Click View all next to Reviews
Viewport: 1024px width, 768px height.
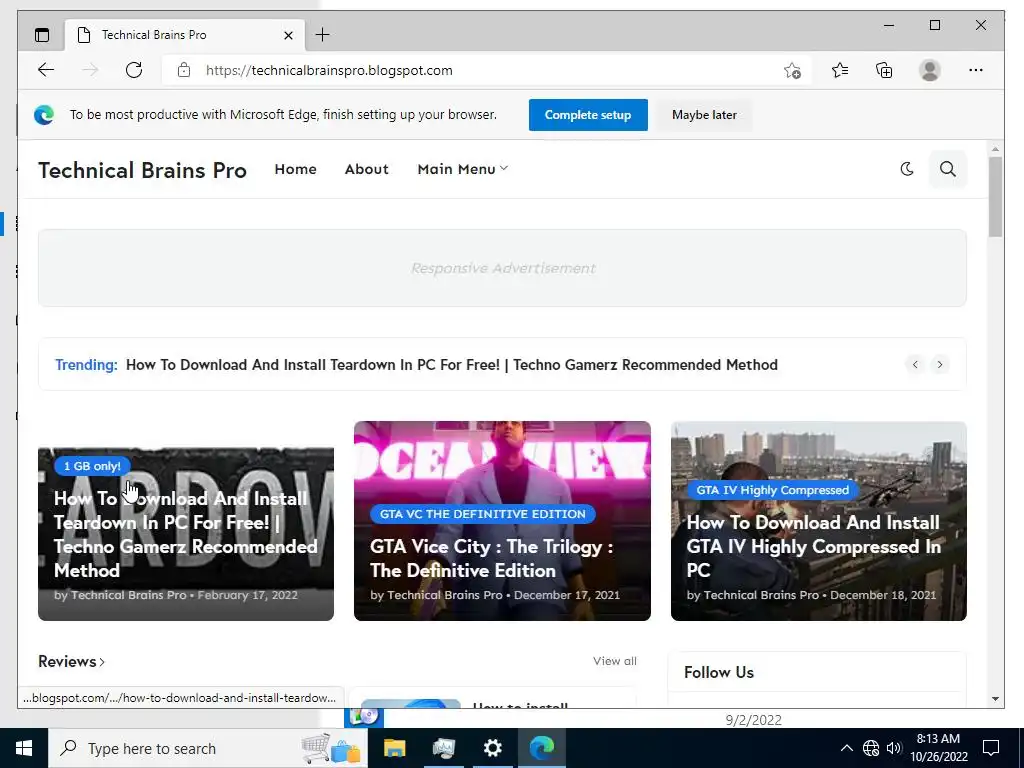pyautogui.click(x=615, y=661)
